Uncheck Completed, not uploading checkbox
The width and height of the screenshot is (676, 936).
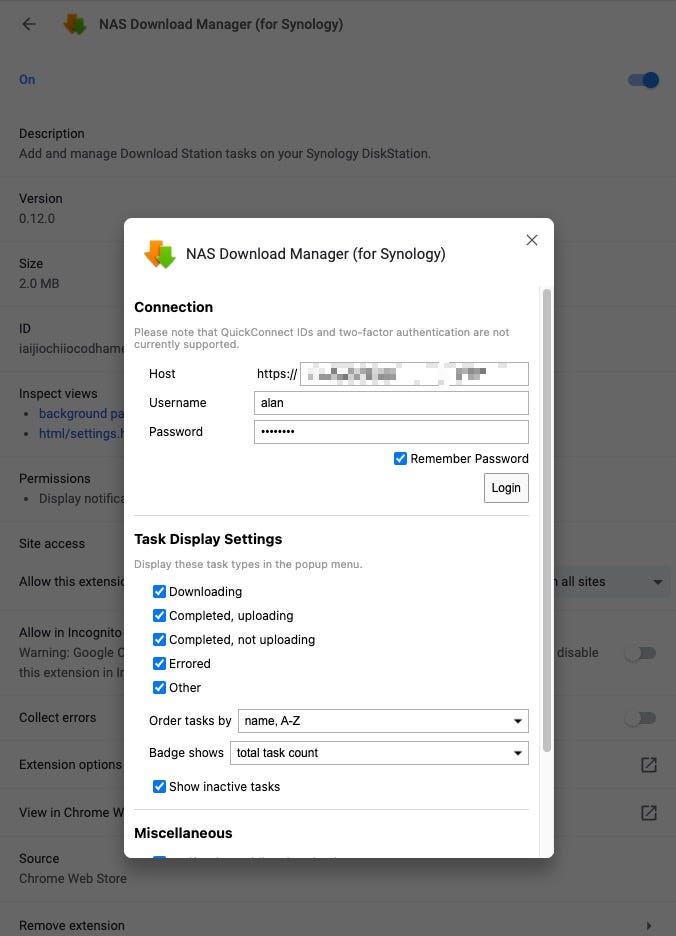159,639
